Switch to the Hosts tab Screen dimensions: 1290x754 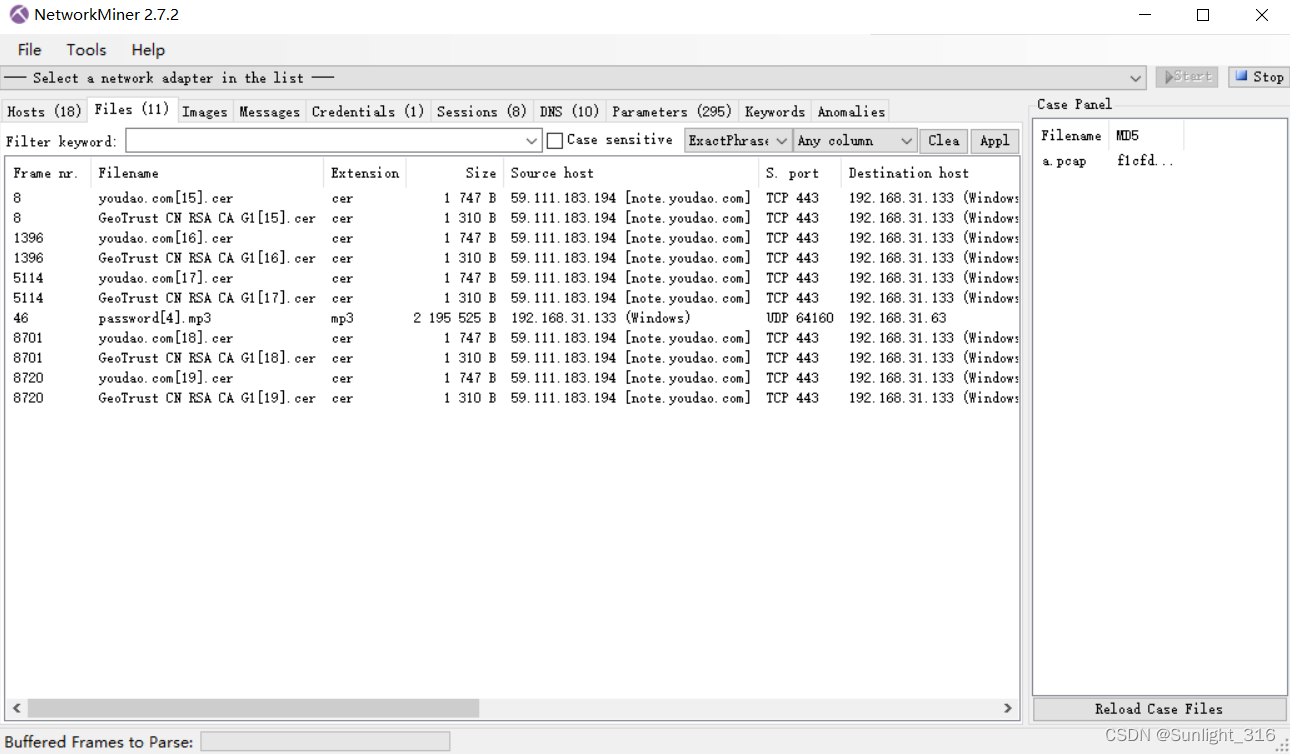(x=44, y=111)
